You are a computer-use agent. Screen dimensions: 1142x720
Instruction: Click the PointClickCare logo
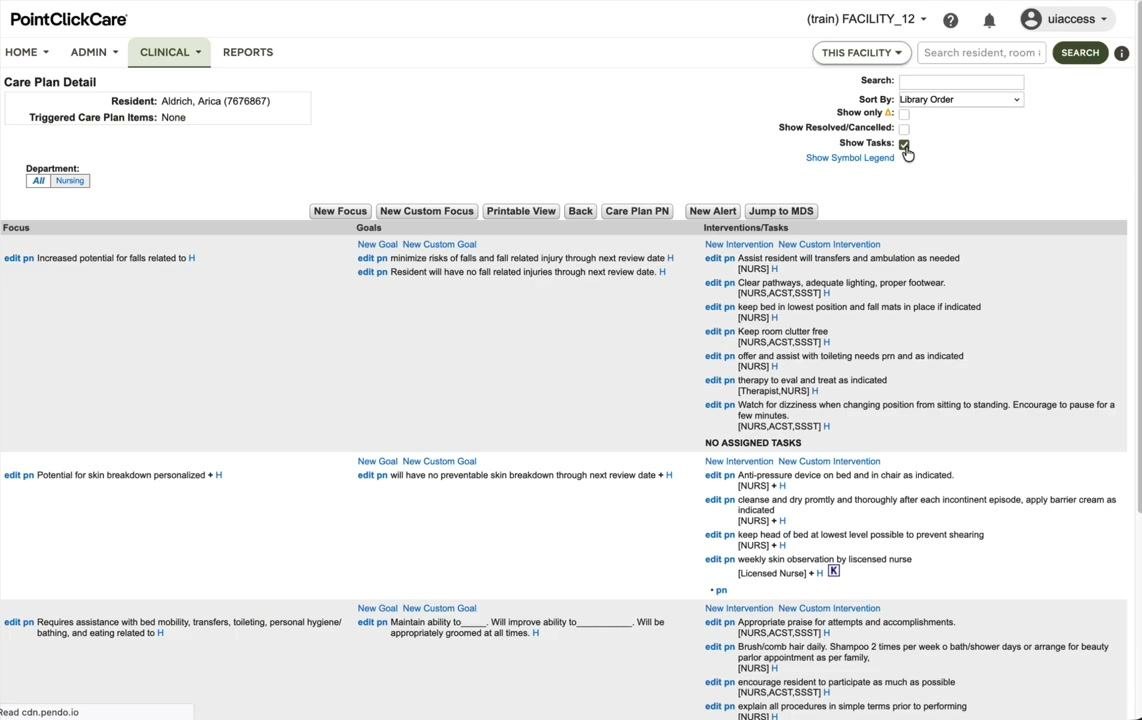68,20
